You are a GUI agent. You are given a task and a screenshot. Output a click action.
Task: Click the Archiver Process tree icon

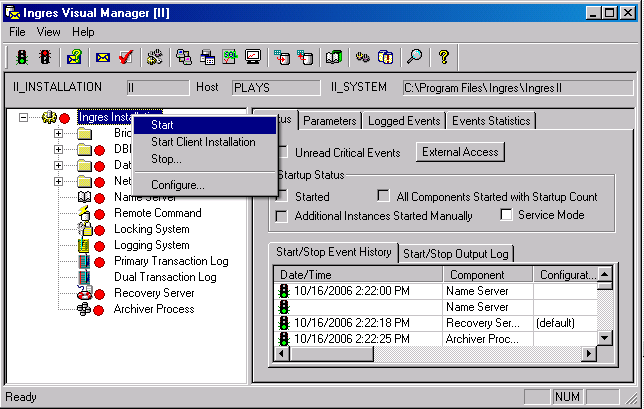[x=84, y=309]
